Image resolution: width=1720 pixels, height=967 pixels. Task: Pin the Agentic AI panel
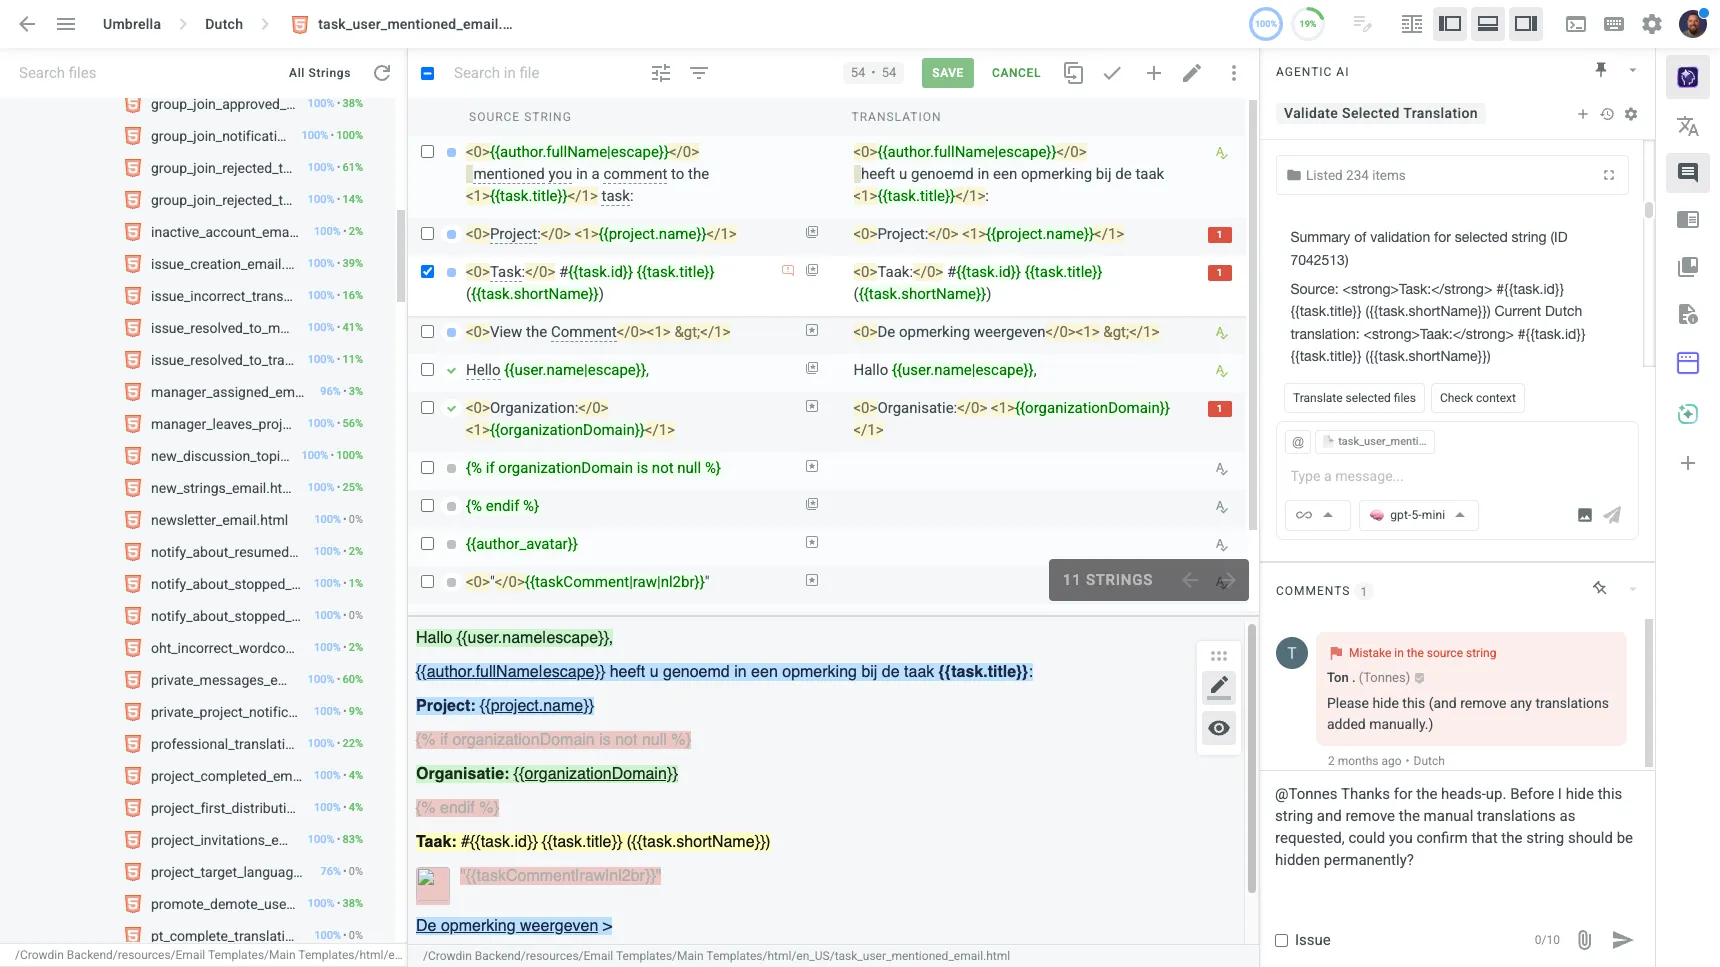pos(1601,70)
